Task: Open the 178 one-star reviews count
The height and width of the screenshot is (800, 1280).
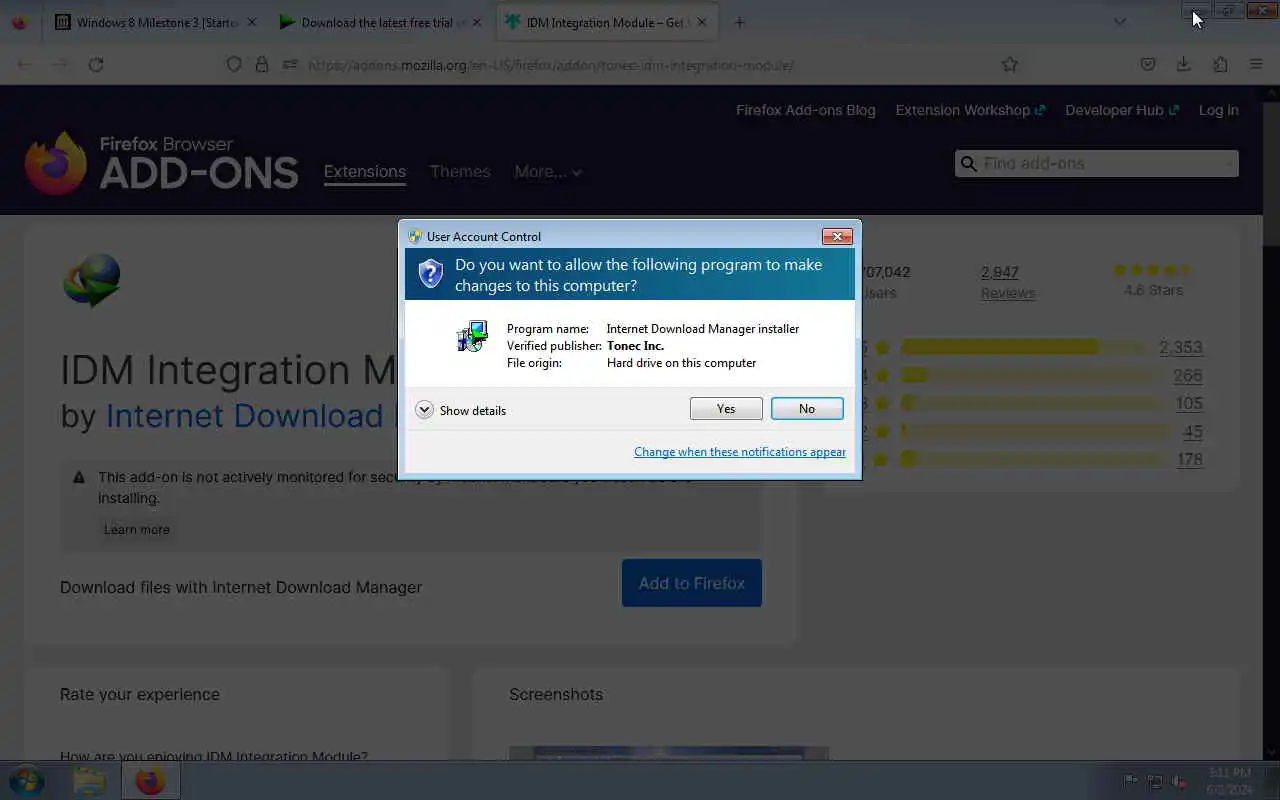Action: pos(1189,459)
